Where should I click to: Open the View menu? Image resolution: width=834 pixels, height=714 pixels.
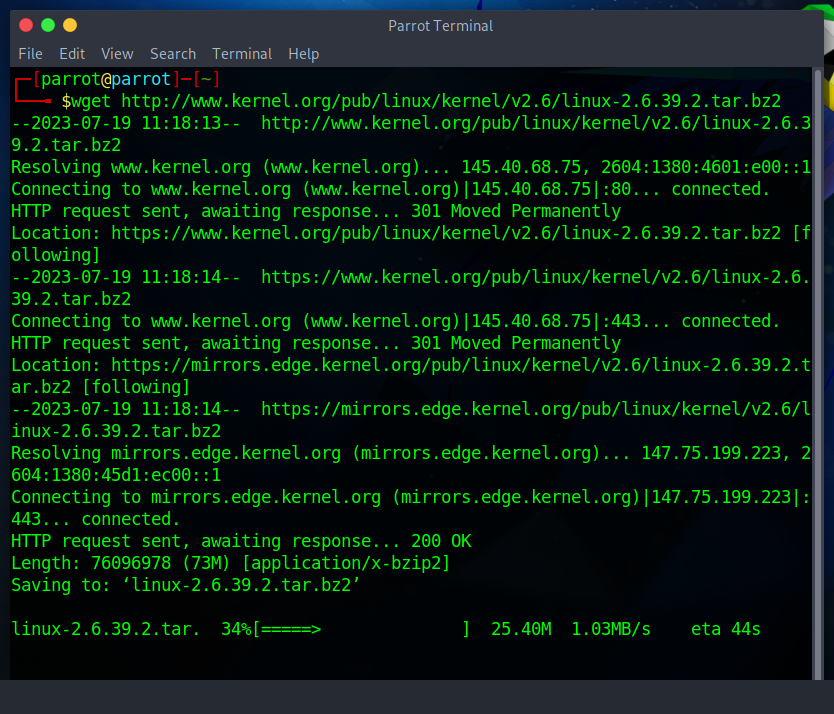[x=117, y=54]
